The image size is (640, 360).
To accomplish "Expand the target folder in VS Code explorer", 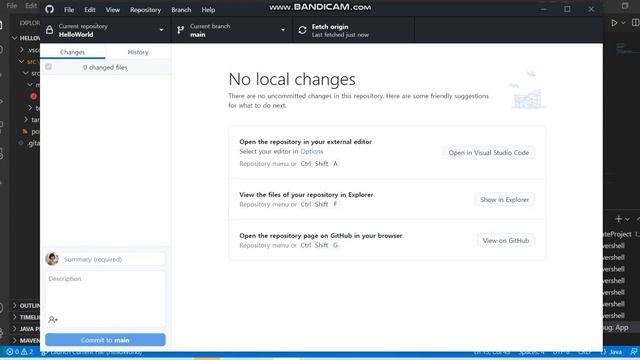I will pyautogui.click(x=26, y=120).
